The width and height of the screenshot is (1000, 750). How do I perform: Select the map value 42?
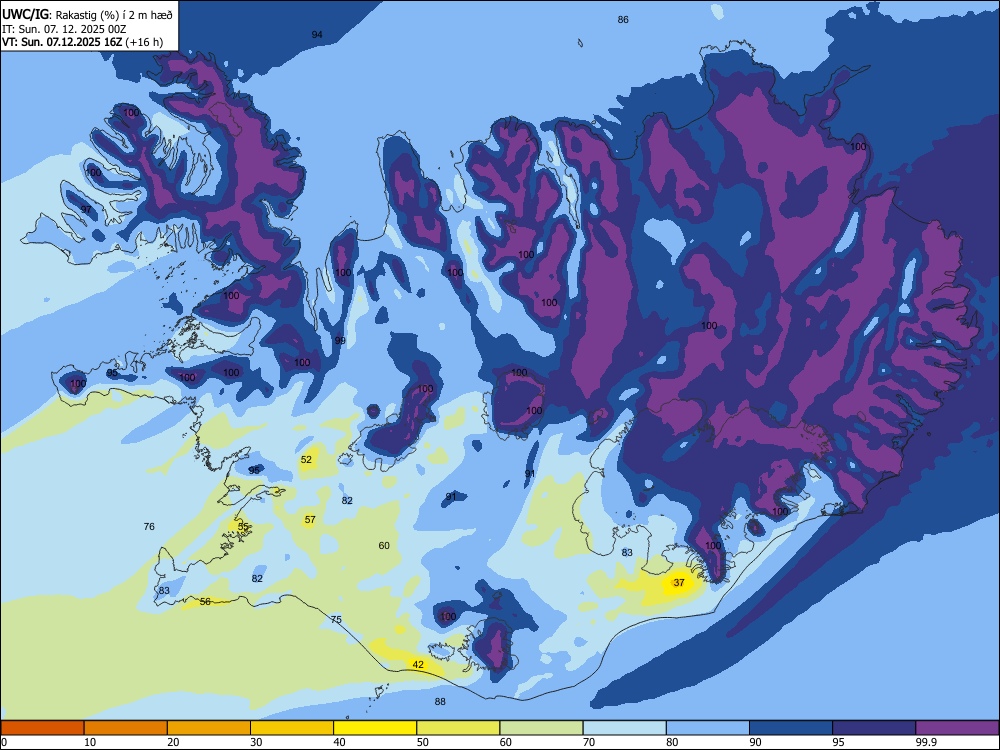418,665
